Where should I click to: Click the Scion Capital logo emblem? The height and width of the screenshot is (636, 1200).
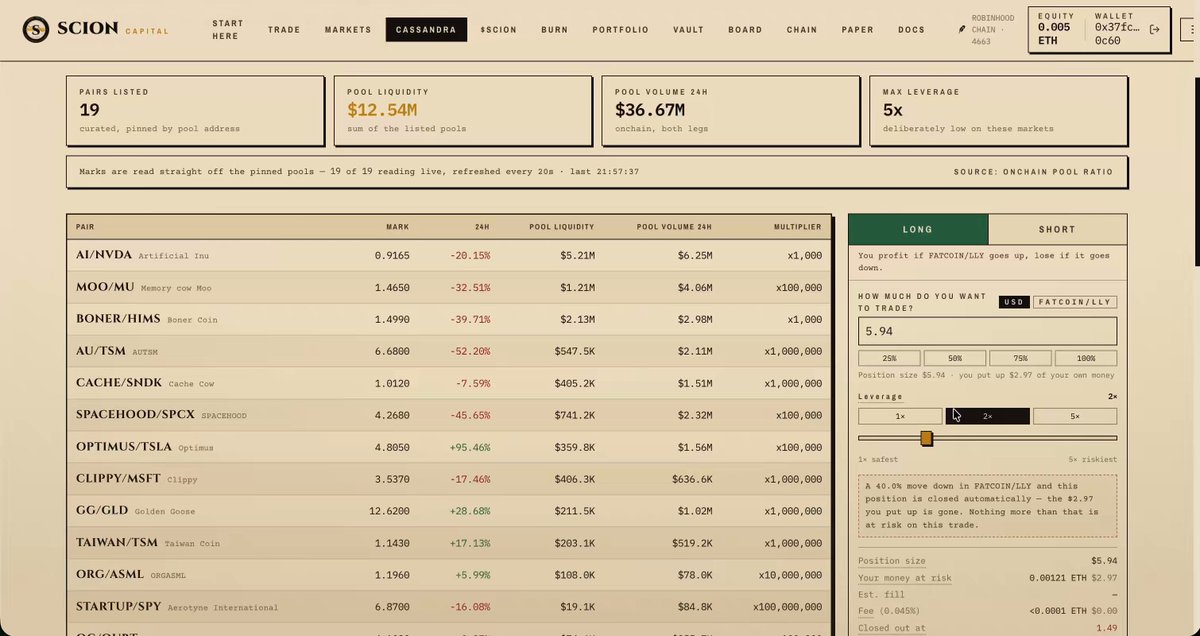click(37, 30)
